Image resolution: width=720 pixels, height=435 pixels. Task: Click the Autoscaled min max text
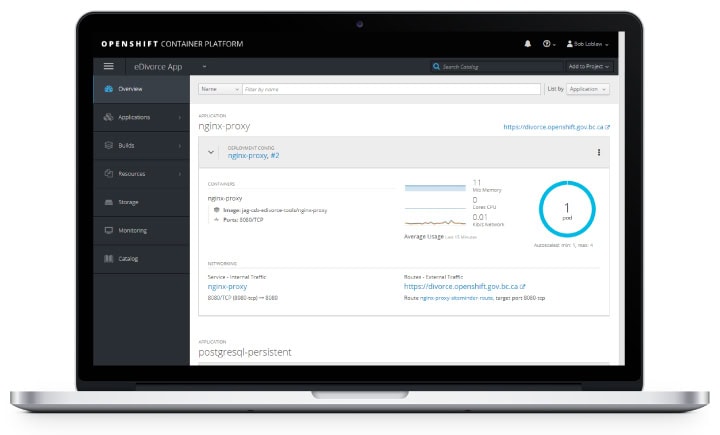point(563,245)
